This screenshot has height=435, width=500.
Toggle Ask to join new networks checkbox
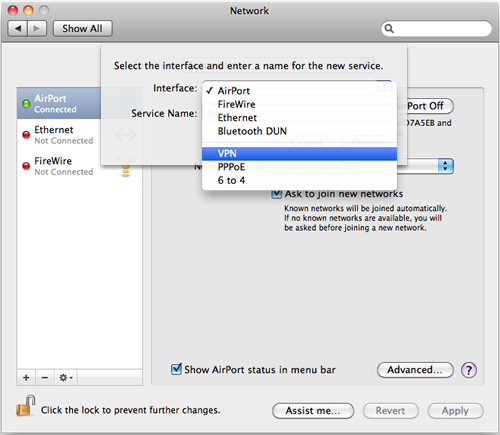(277, 194)
